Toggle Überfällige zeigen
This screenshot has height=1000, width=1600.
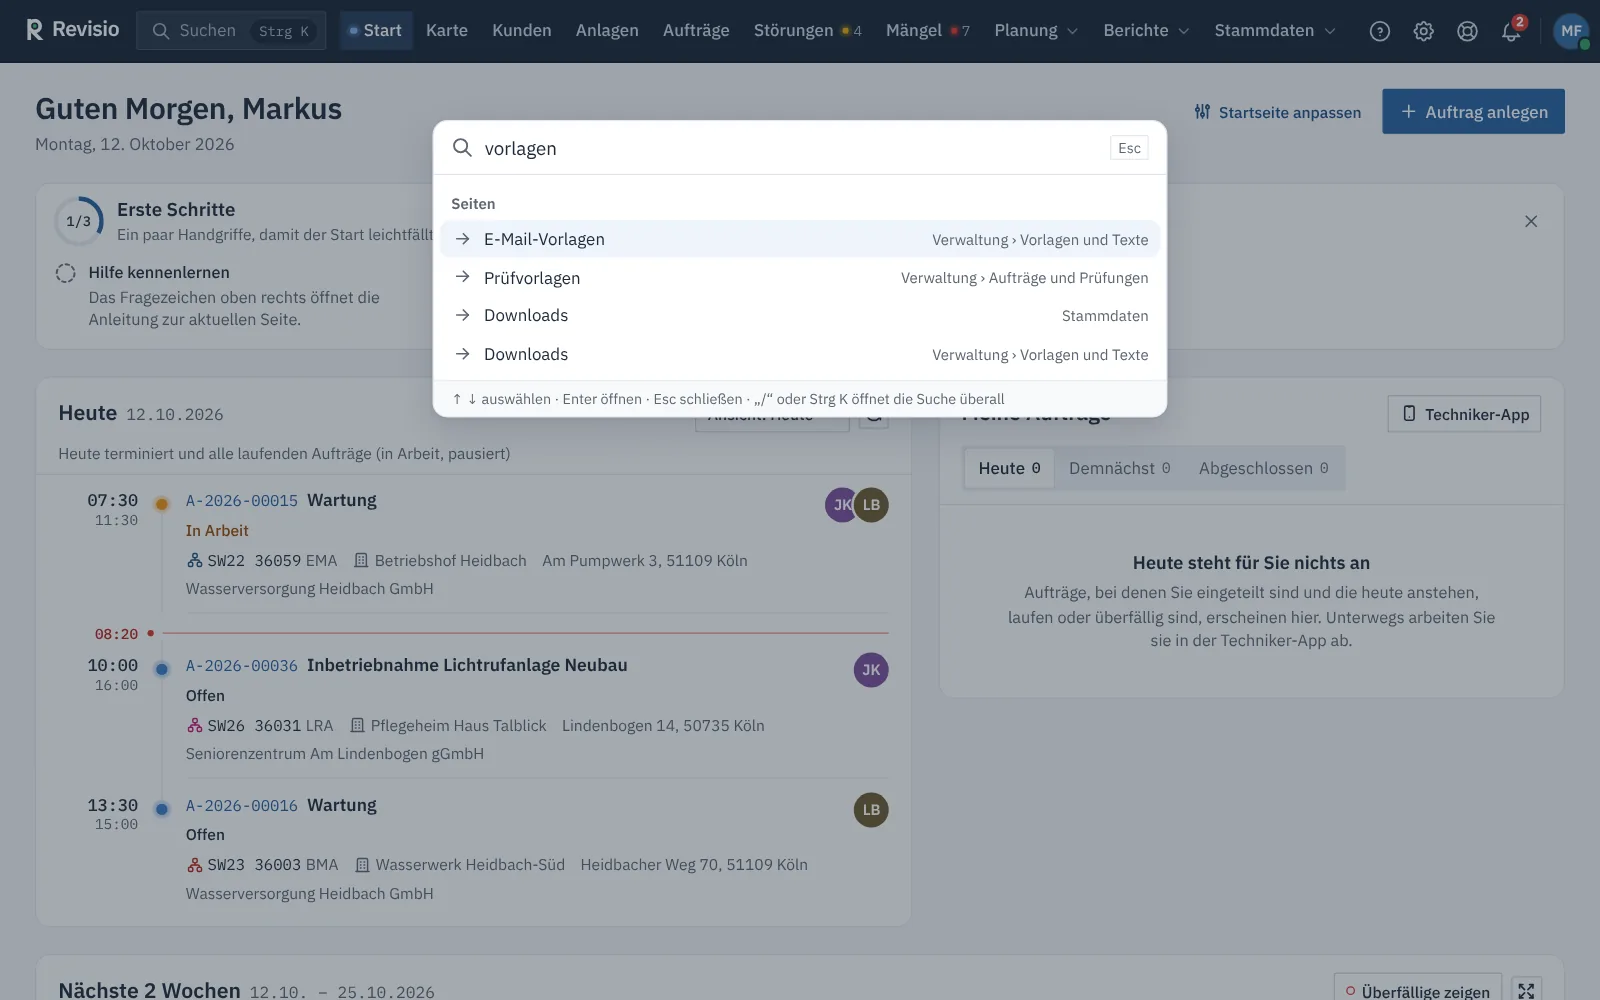[x=1418, y=991]
